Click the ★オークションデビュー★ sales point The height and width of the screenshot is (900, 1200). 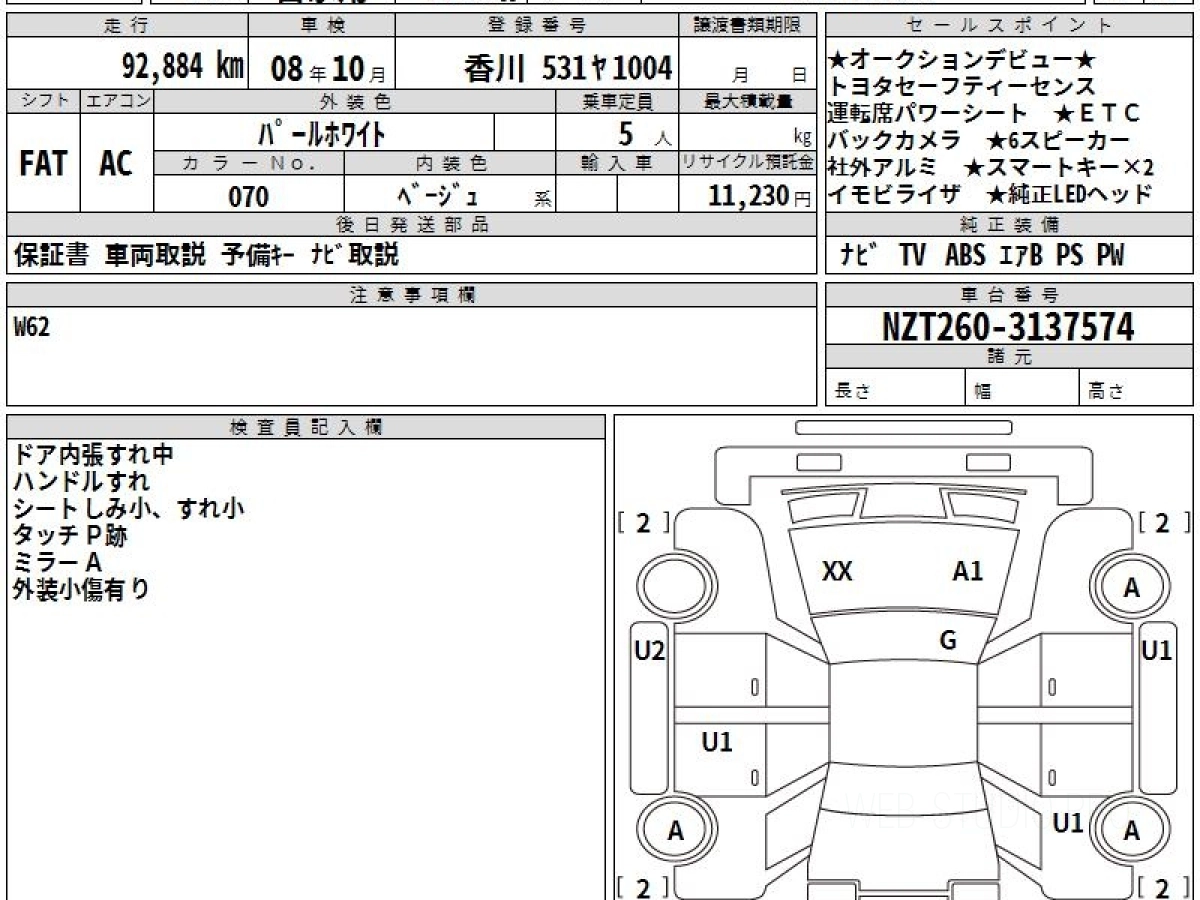pos(964,62)
